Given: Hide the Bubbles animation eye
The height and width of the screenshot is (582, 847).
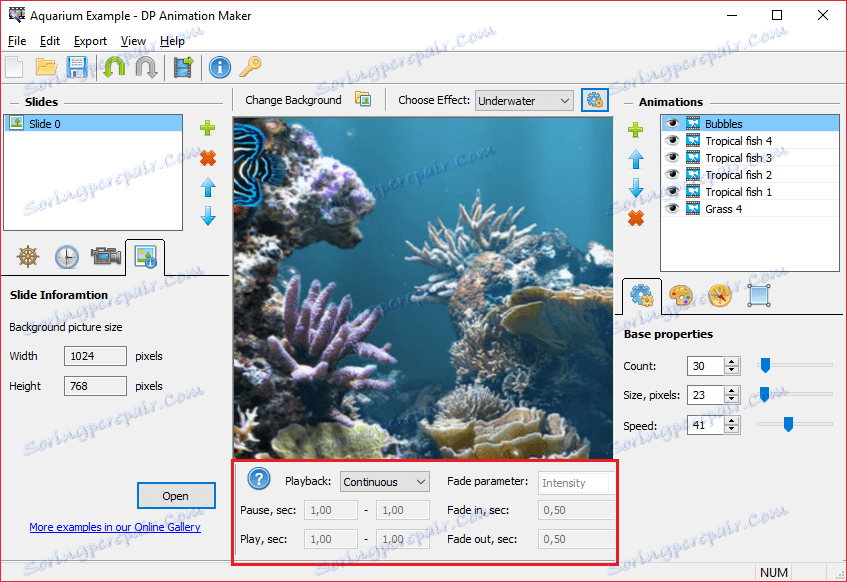Looking at the screenshot, I should point(672,124).
